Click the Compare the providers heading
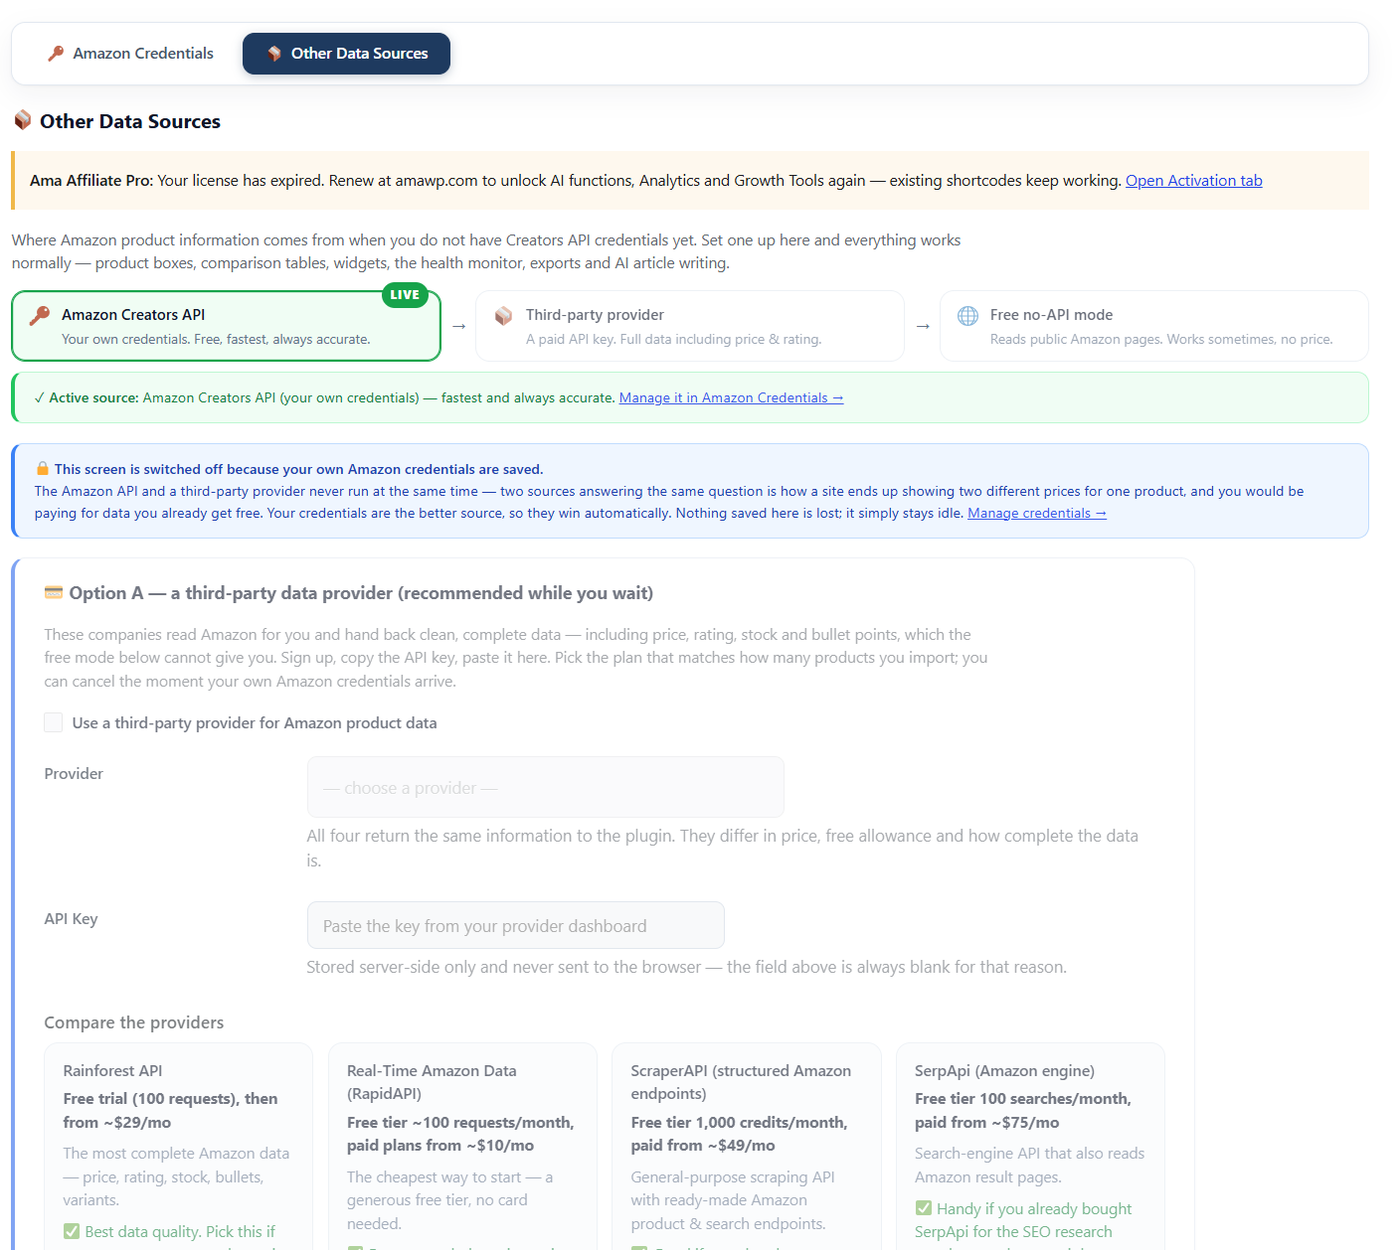 134,1022
